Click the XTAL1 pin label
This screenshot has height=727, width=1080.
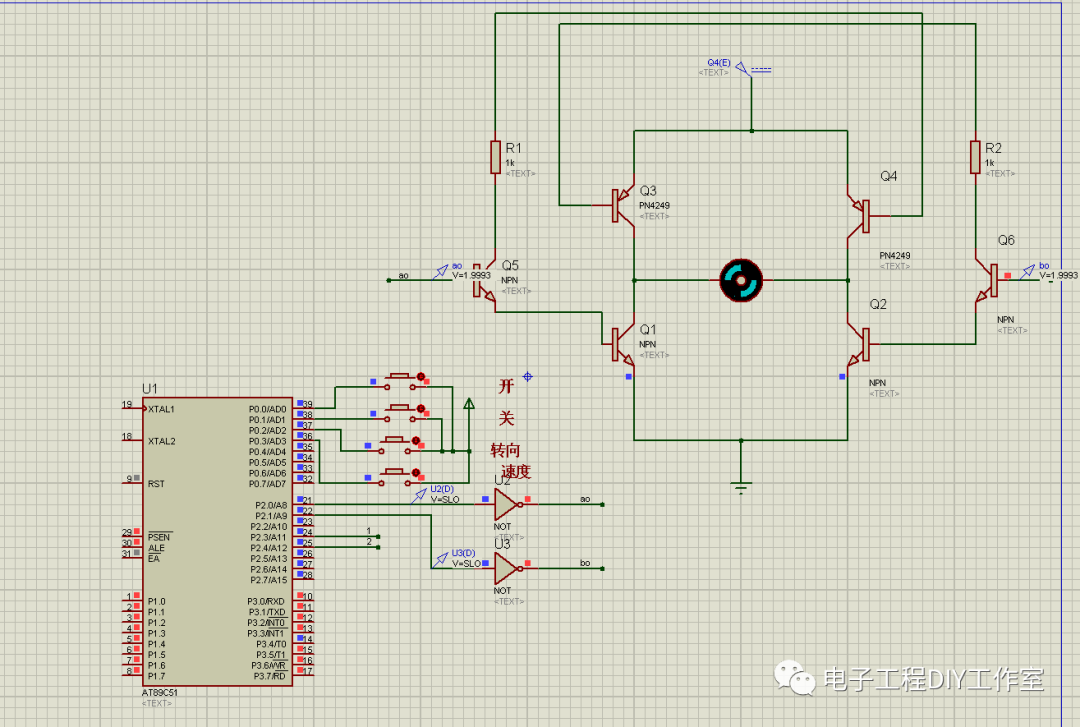click(161, 409)
